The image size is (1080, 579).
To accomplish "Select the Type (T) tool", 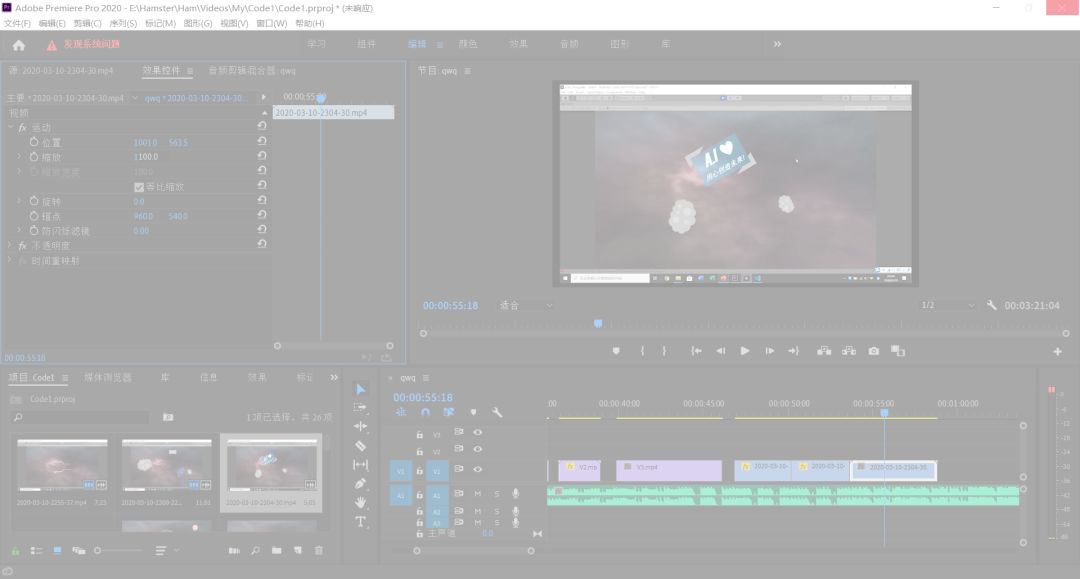I will [361, 522].
